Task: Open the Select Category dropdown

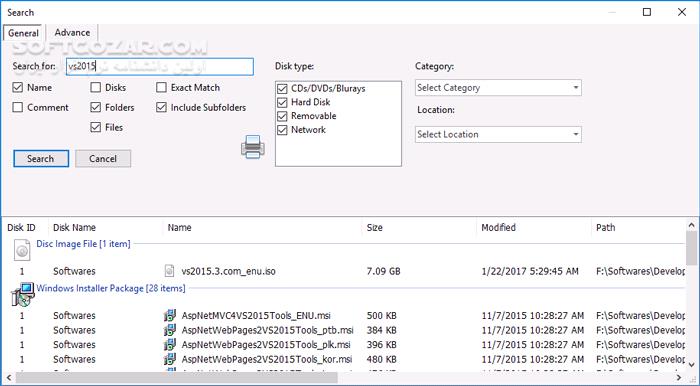Action: [x=498, y=87]
